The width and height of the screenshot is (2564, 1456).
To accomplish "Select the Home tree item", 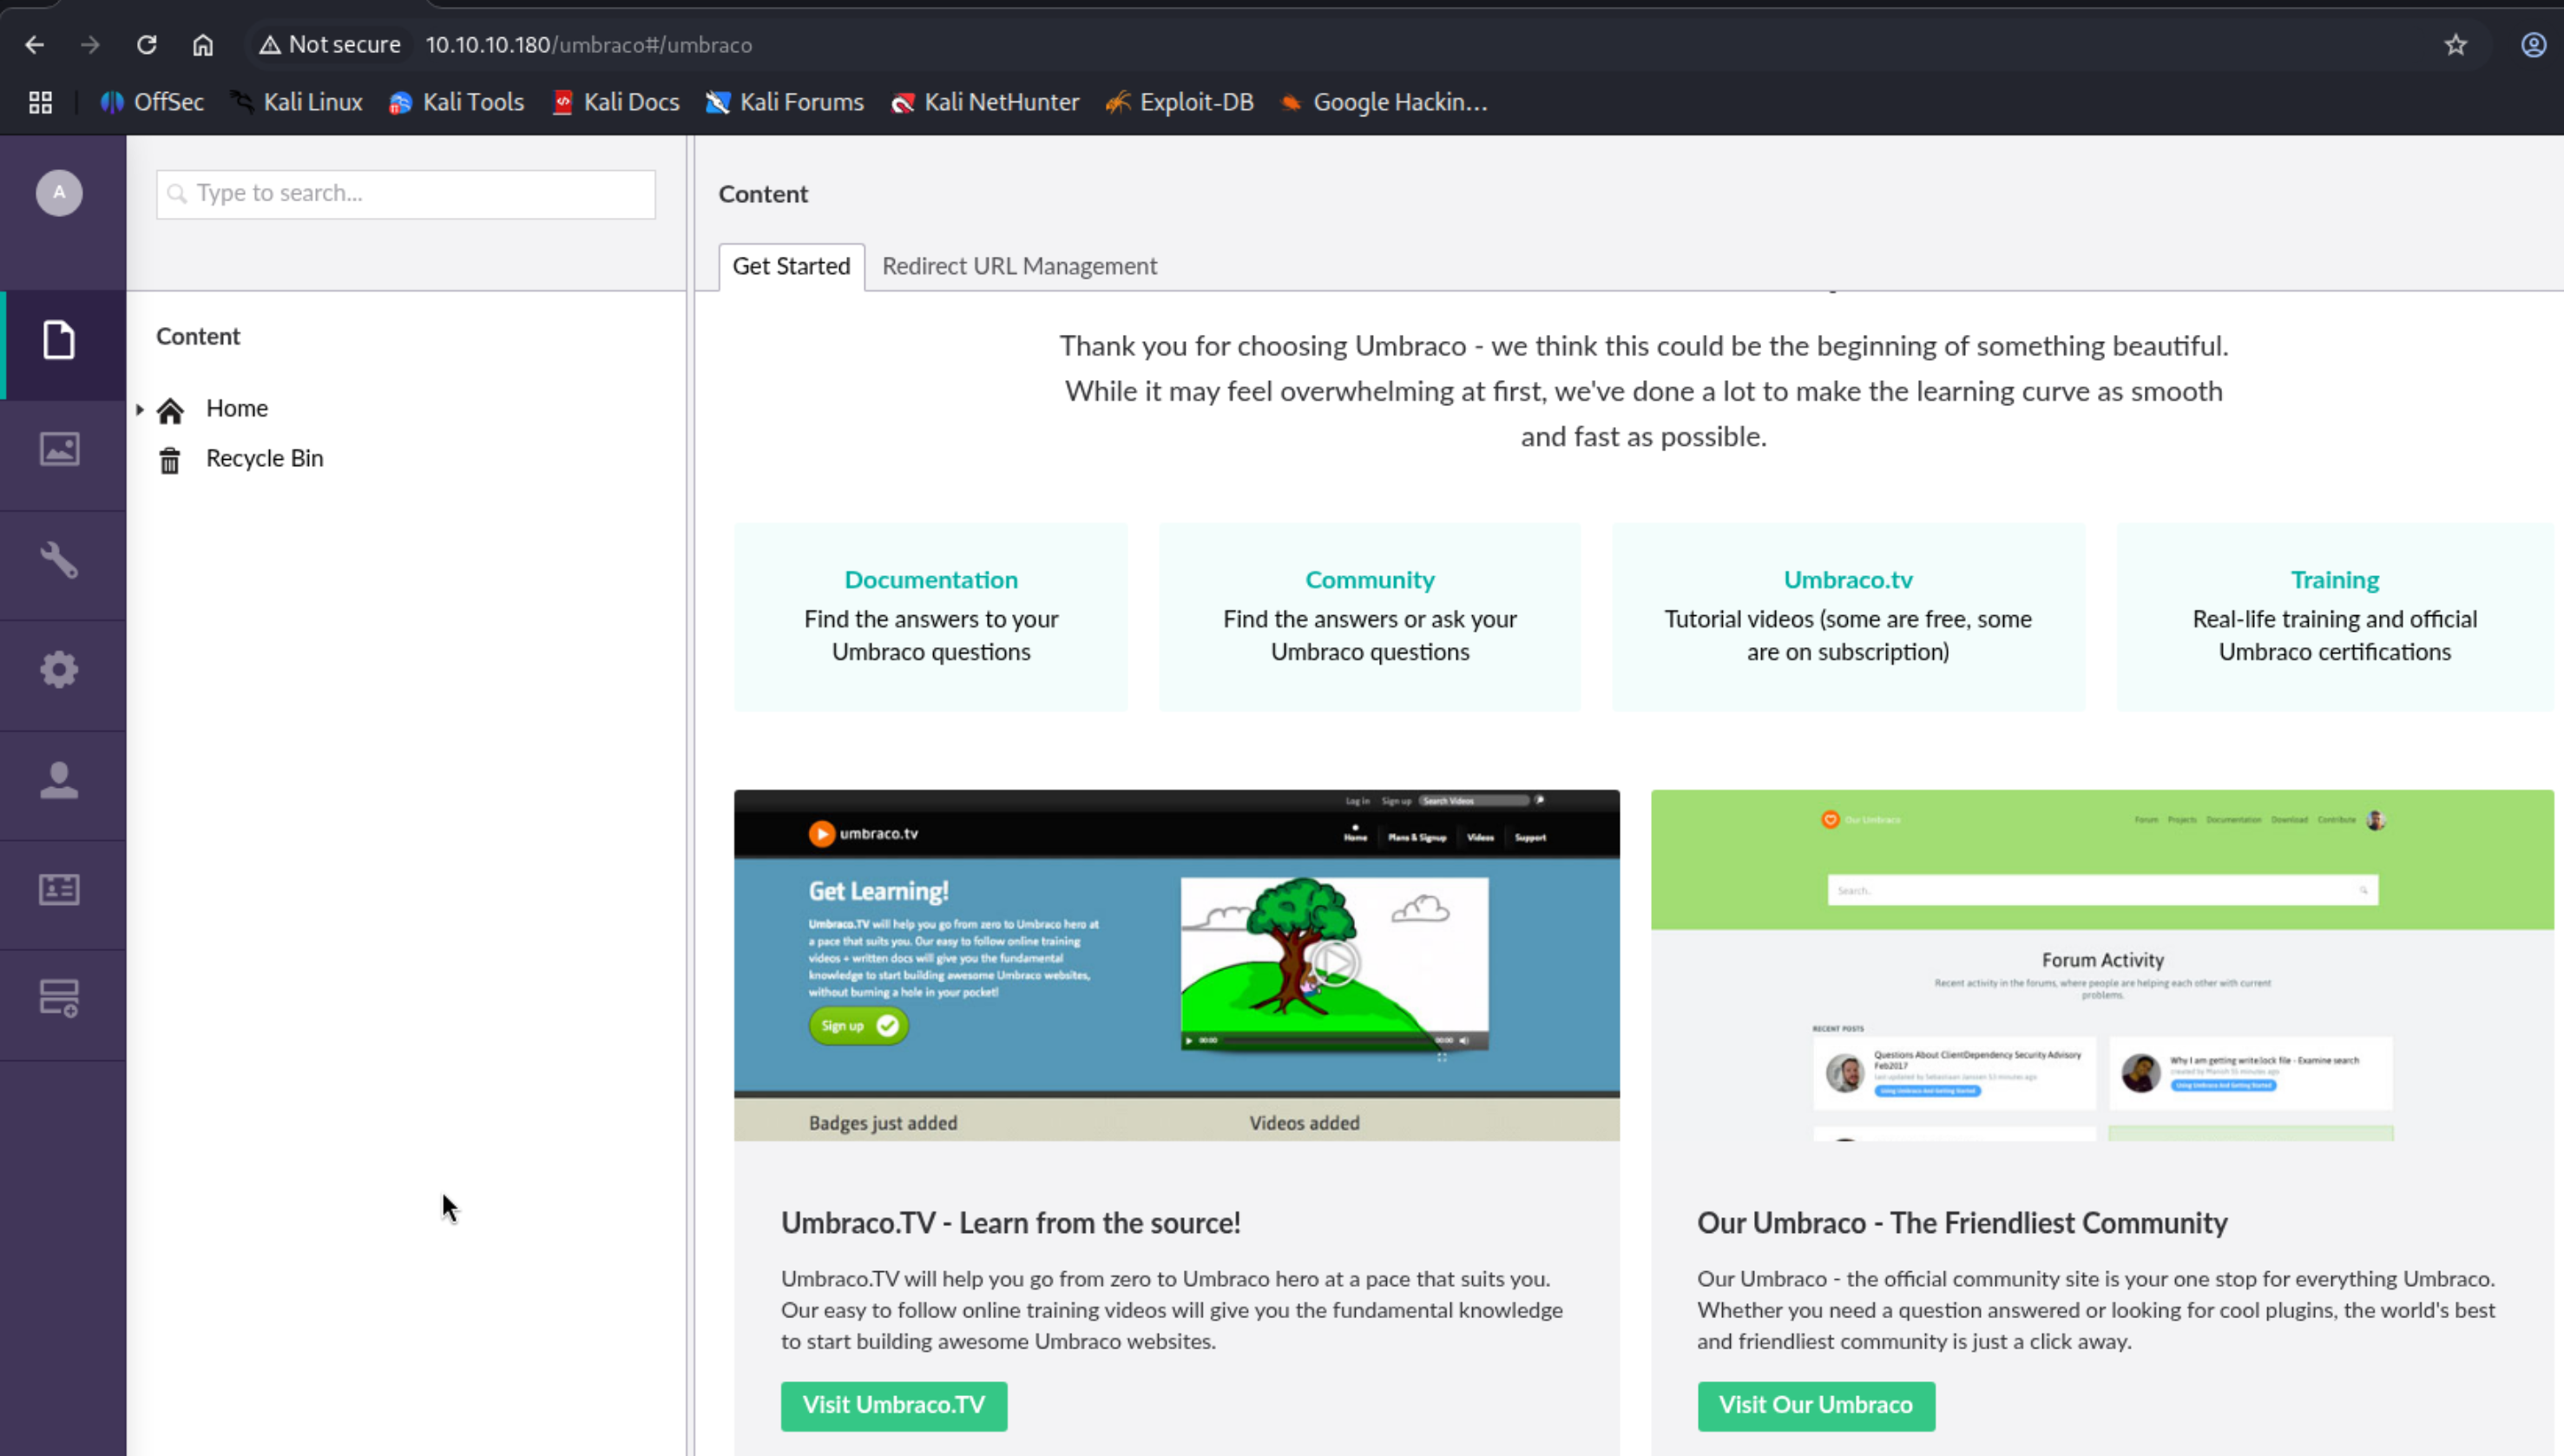I will tap(237, 408).
